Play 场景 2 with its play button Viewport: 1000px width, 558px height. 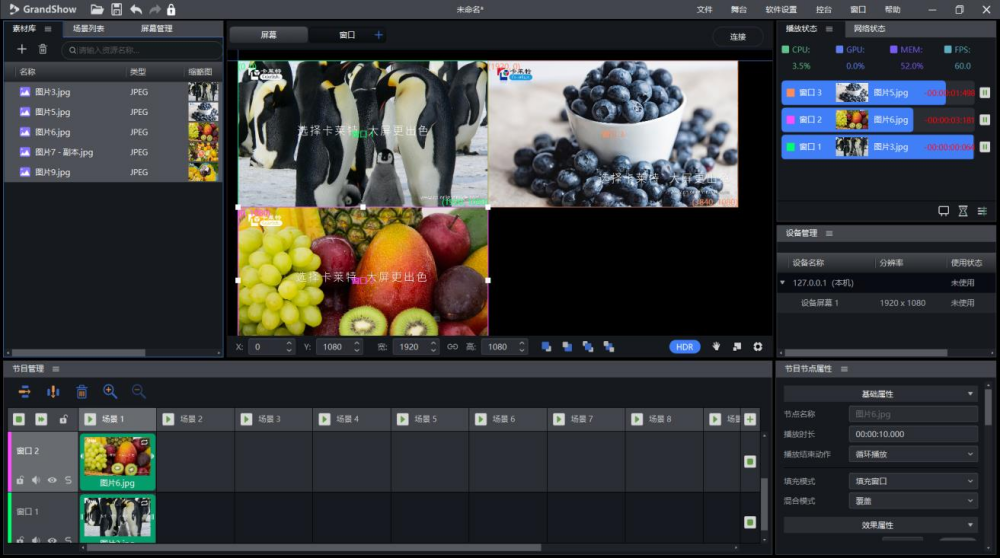pos(168,419)
